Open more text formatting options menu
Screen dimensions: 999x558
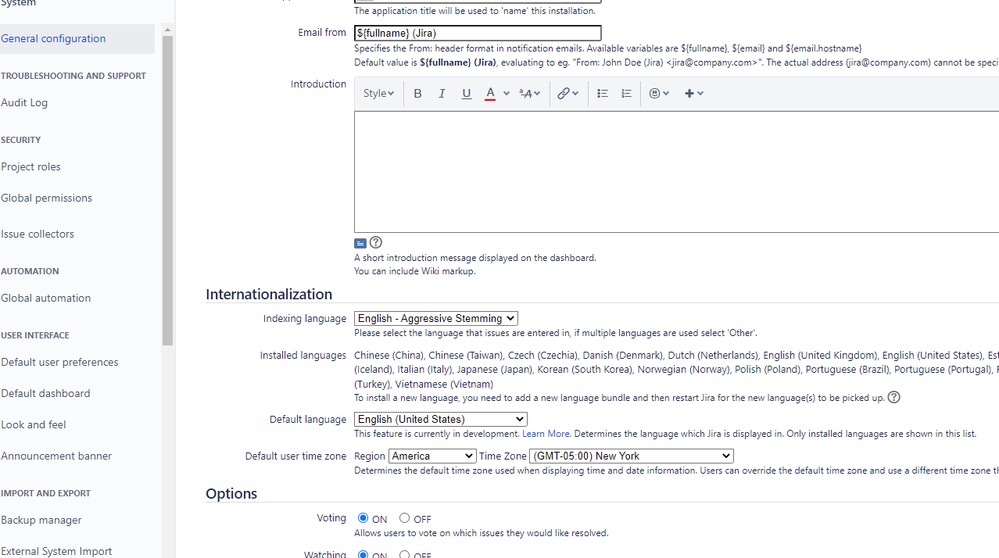(x=529, y=94)
